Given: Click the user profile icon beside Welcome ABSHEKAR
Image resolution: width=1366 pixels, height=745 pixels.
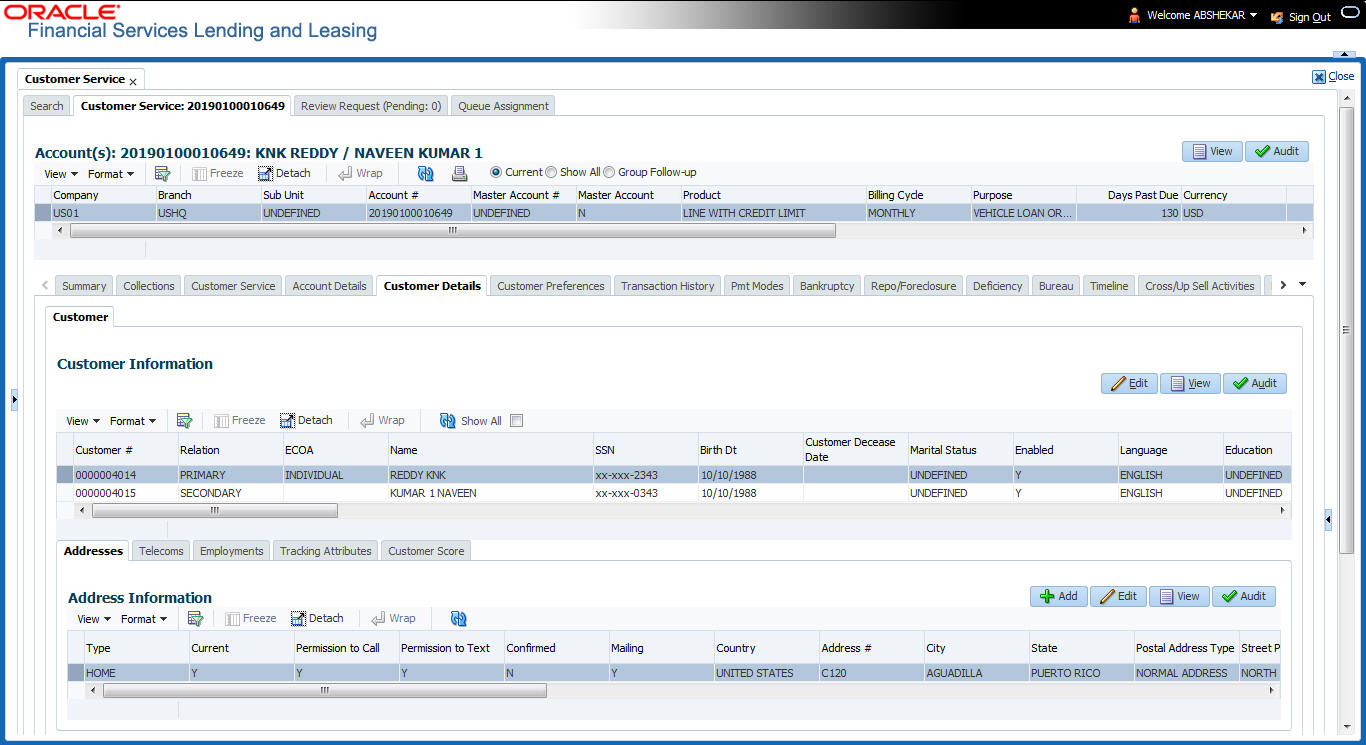Looking at the screenshot, I should coord(1134,15).
